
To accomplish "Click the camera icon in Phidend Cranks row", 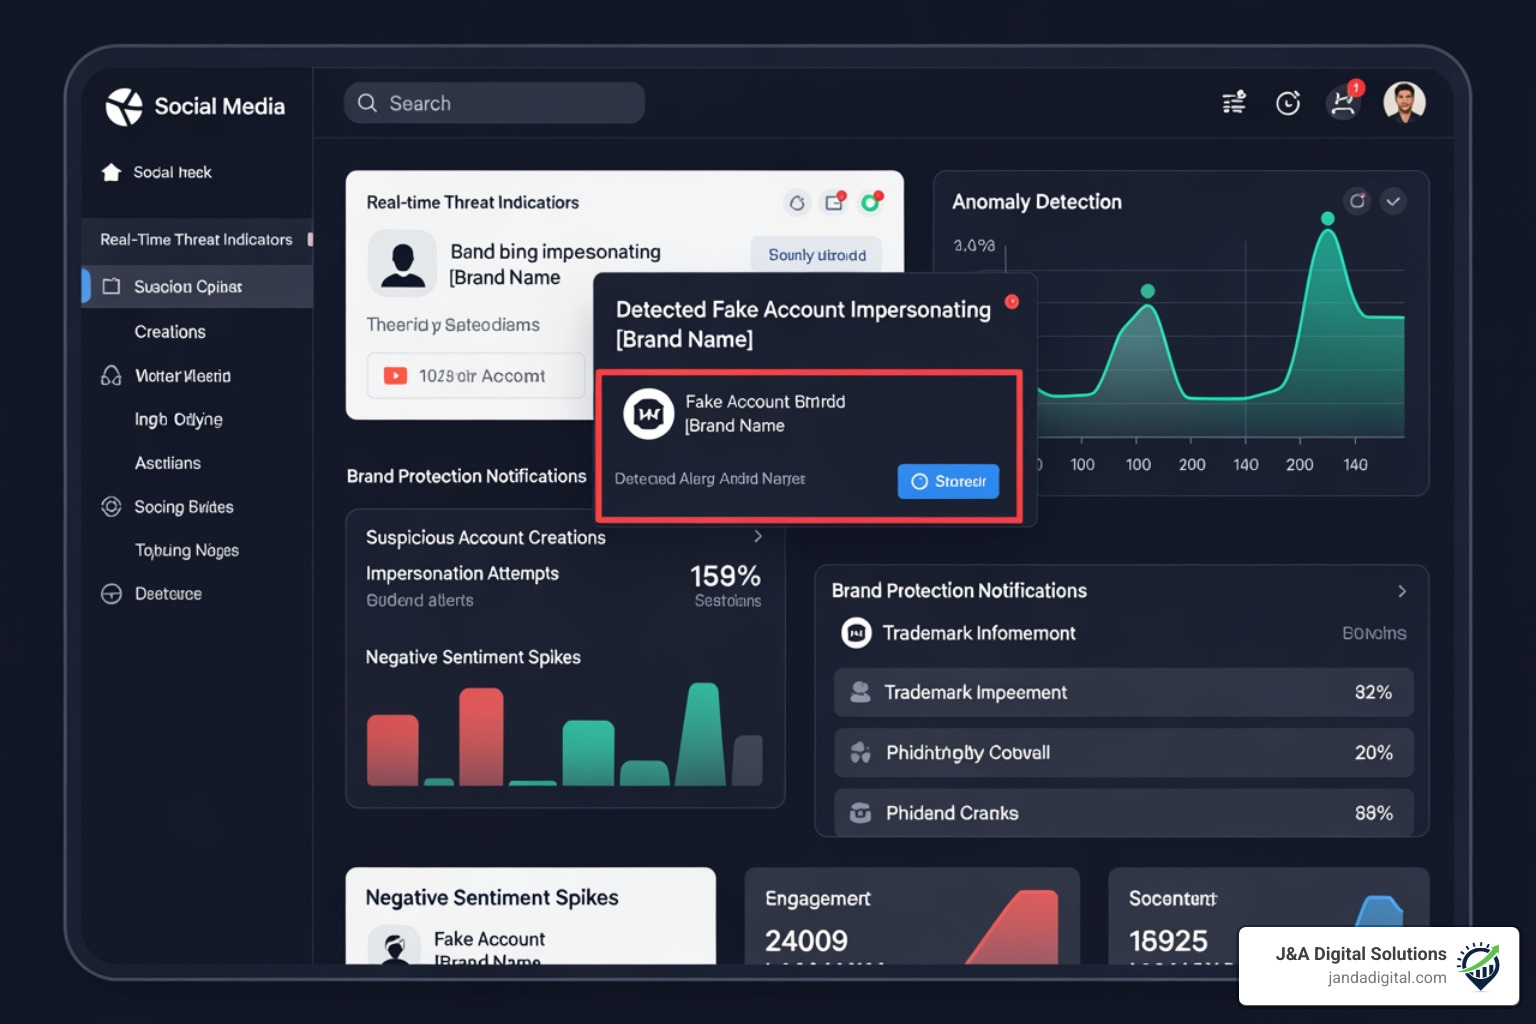I will click(860, 813).
